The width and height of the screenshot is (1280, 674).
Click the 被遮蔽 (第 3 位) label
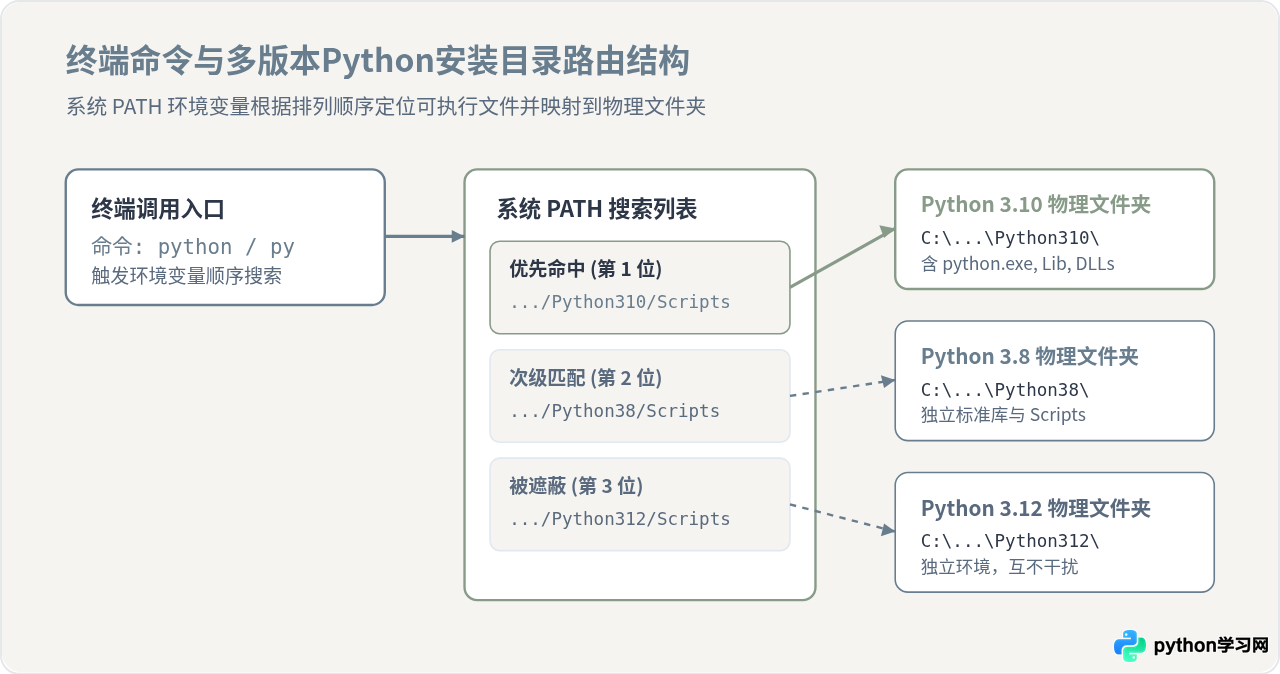(576, 486)
